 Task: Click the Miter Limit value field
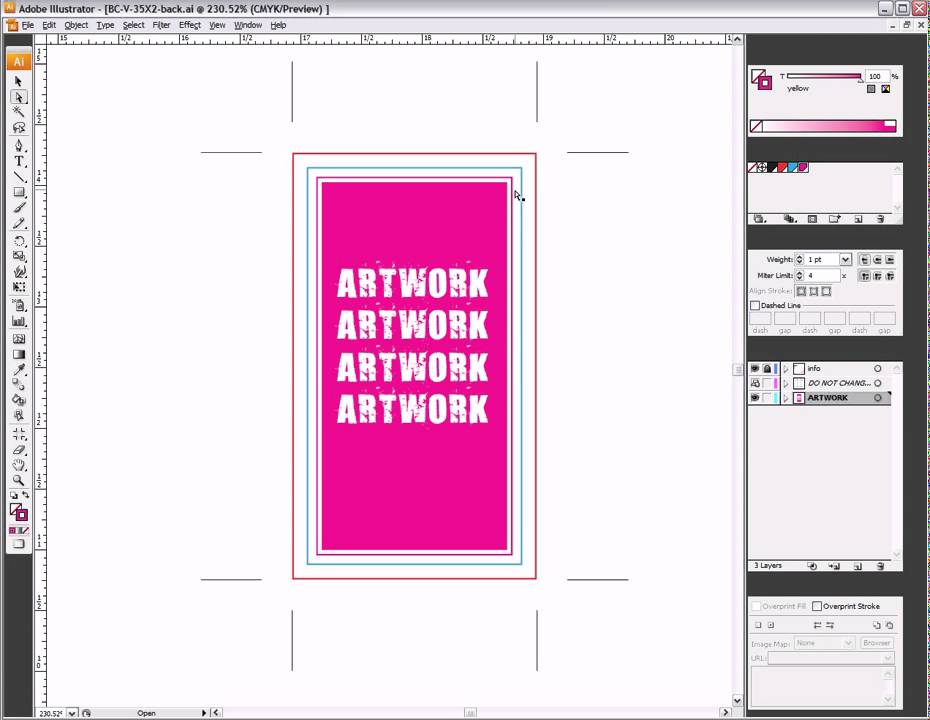tap(822, 275)
